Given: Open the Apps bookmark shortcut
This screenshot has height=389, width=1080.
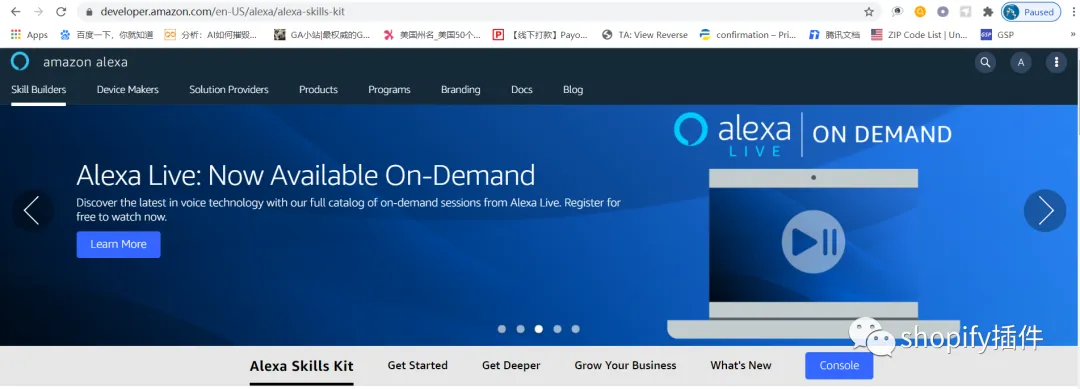Looking at the screenshot, I should (x=29, y=34).
